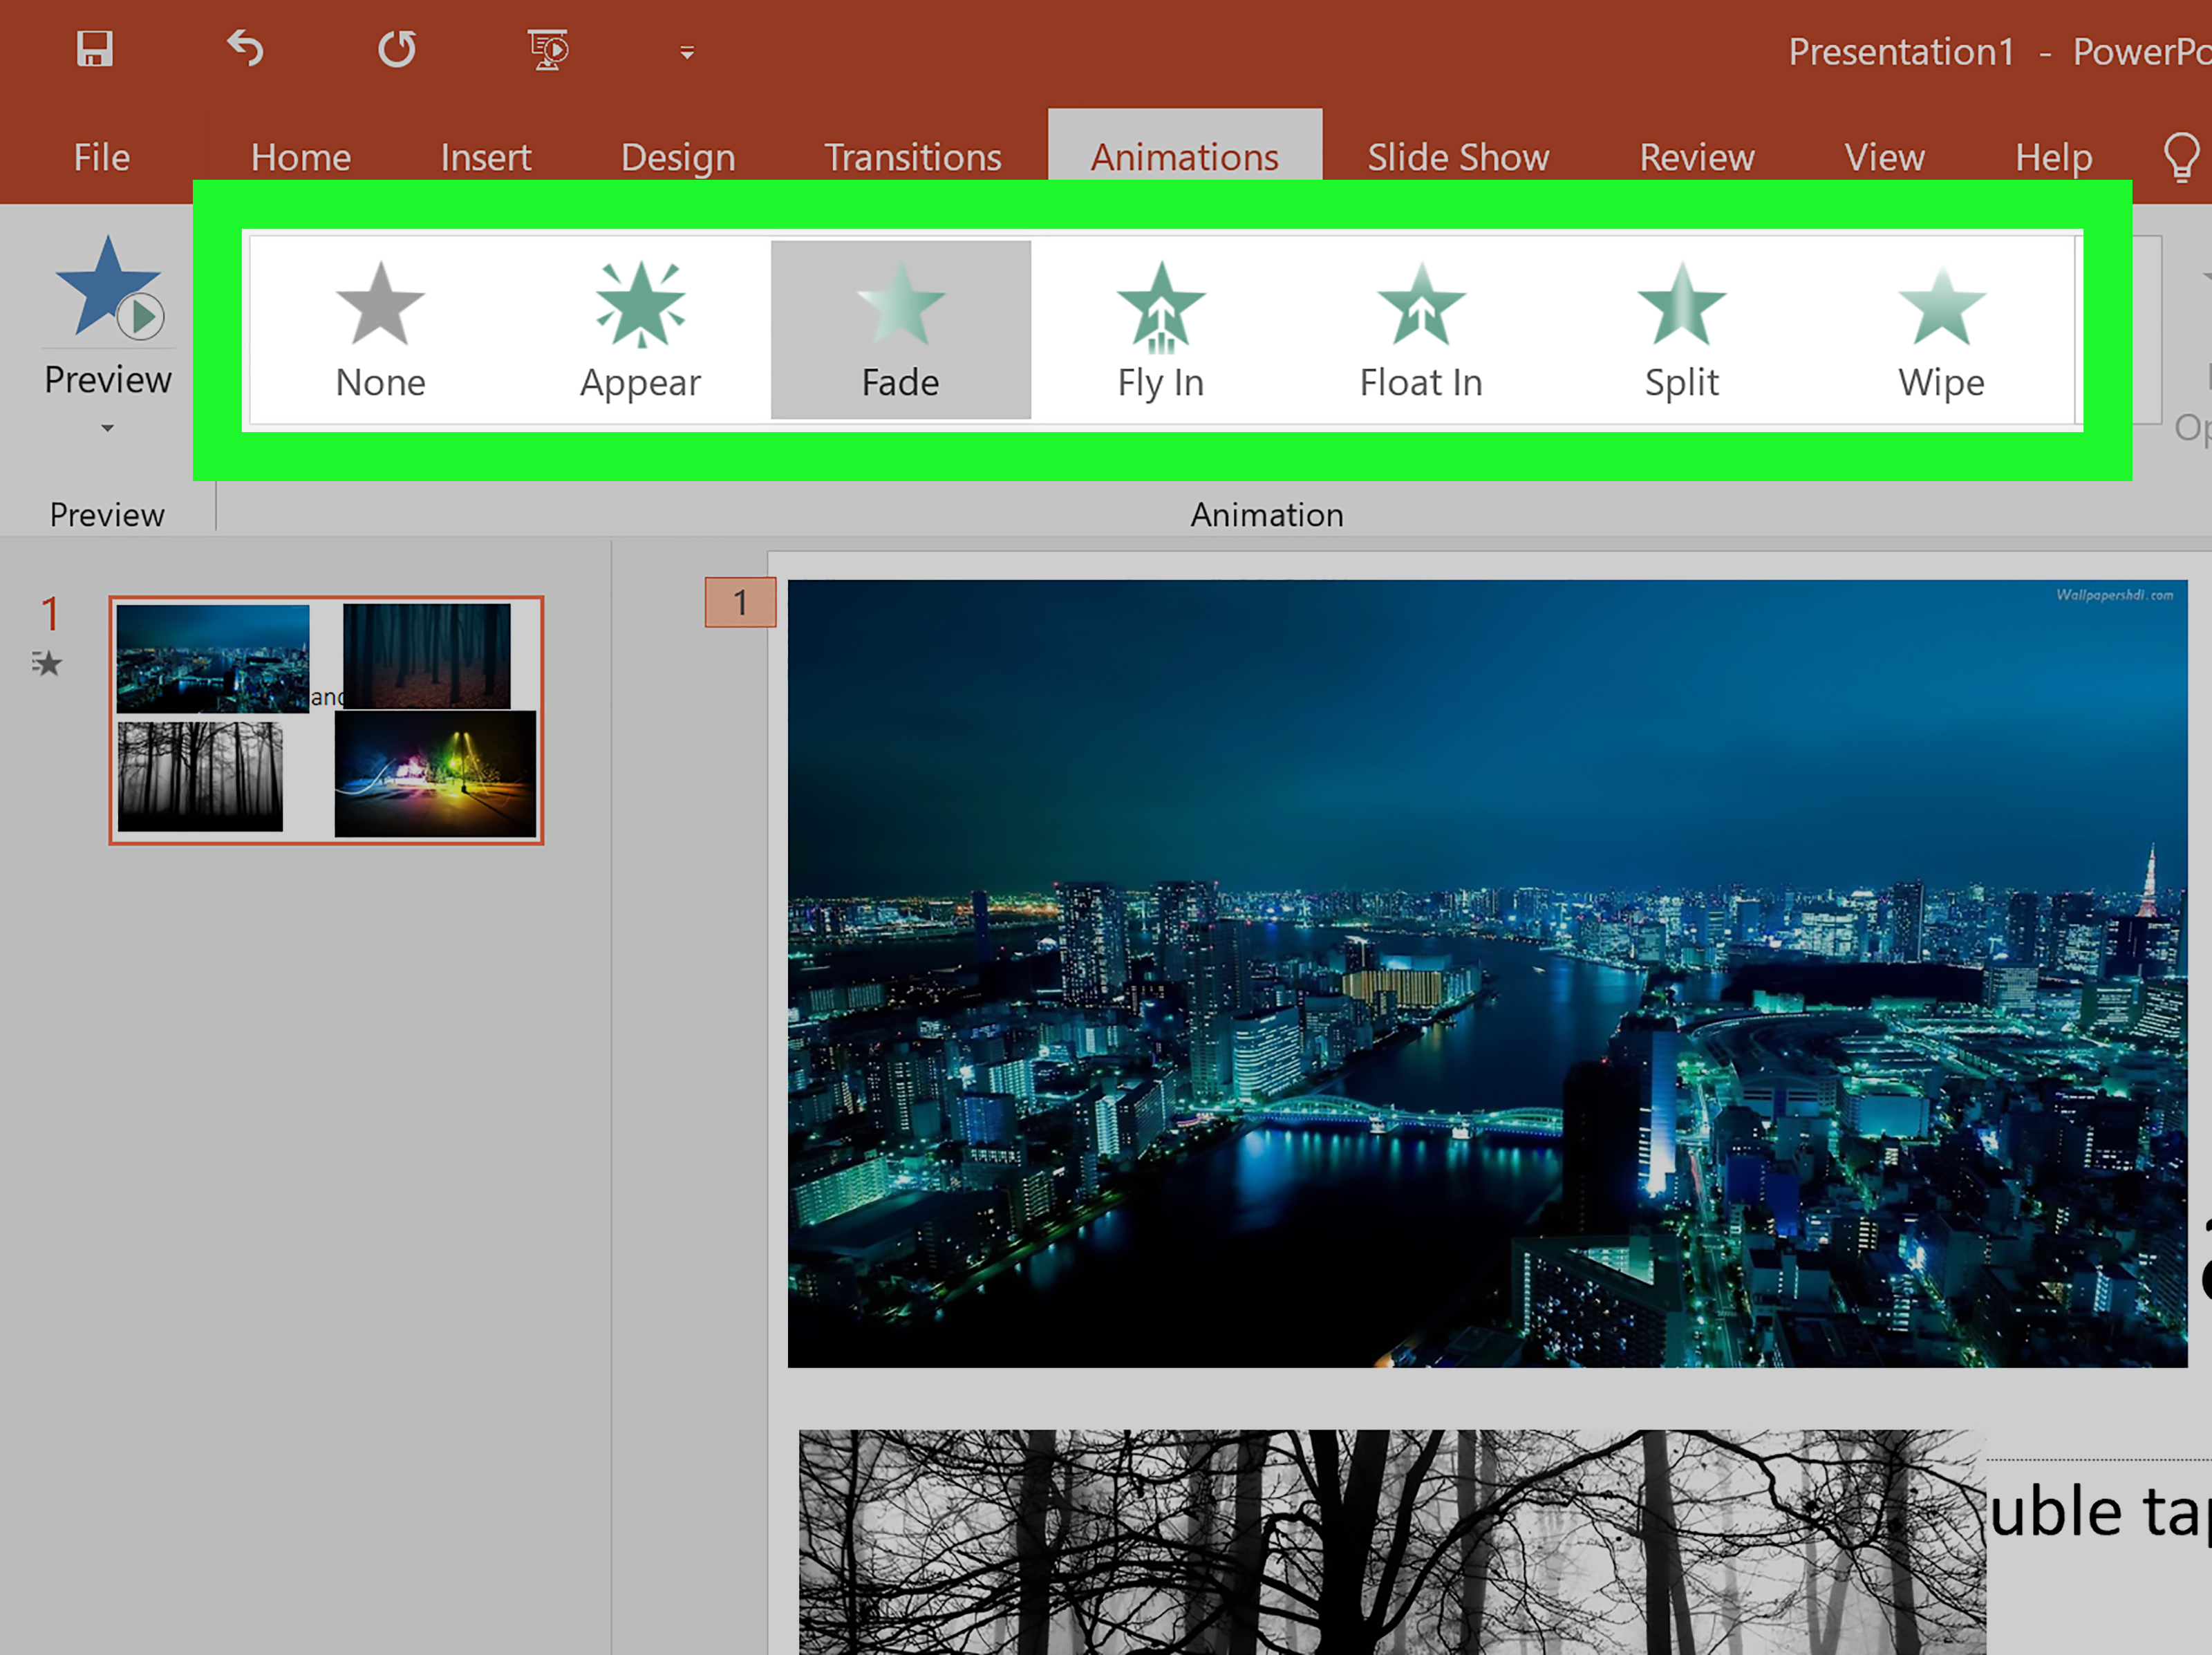
Task: Click the animation star indicator under slide 1
Action: (46, 663)
